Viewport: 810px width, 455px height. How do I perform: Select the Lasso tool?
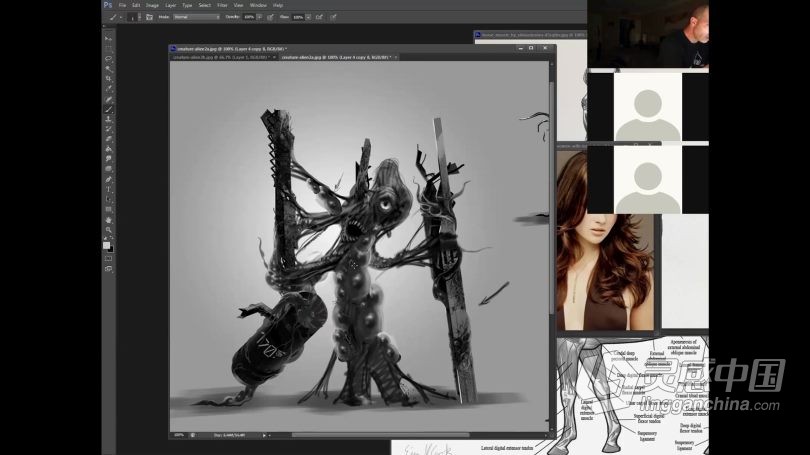point(108,59)
